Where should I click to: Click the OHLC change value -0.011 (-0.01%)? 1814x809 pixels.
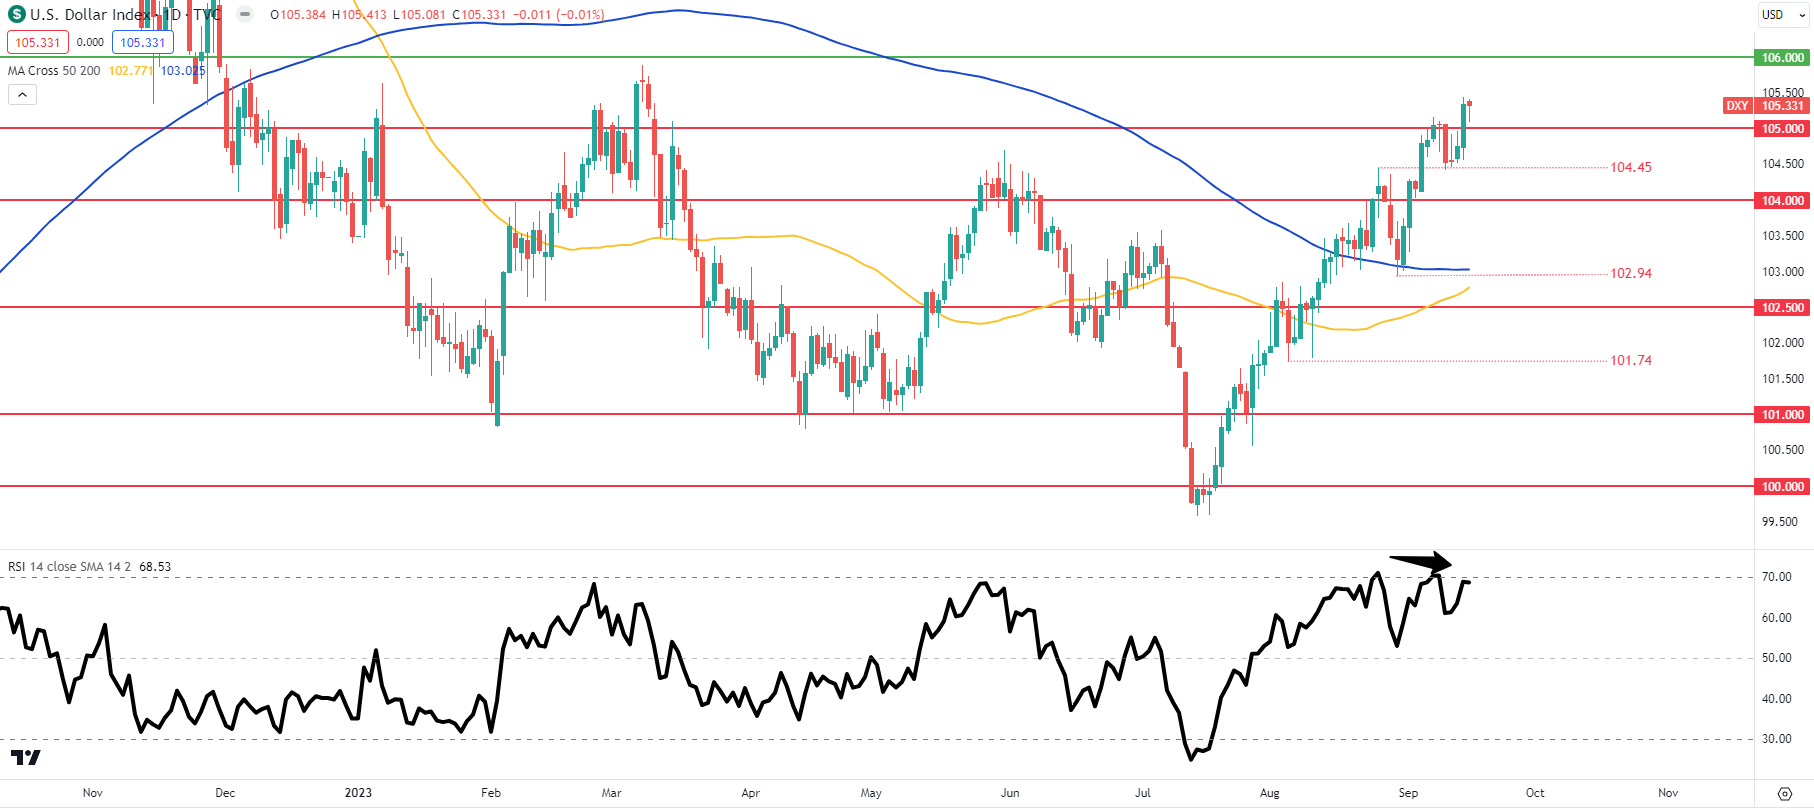pyautogui.click(x=558, y=15)
